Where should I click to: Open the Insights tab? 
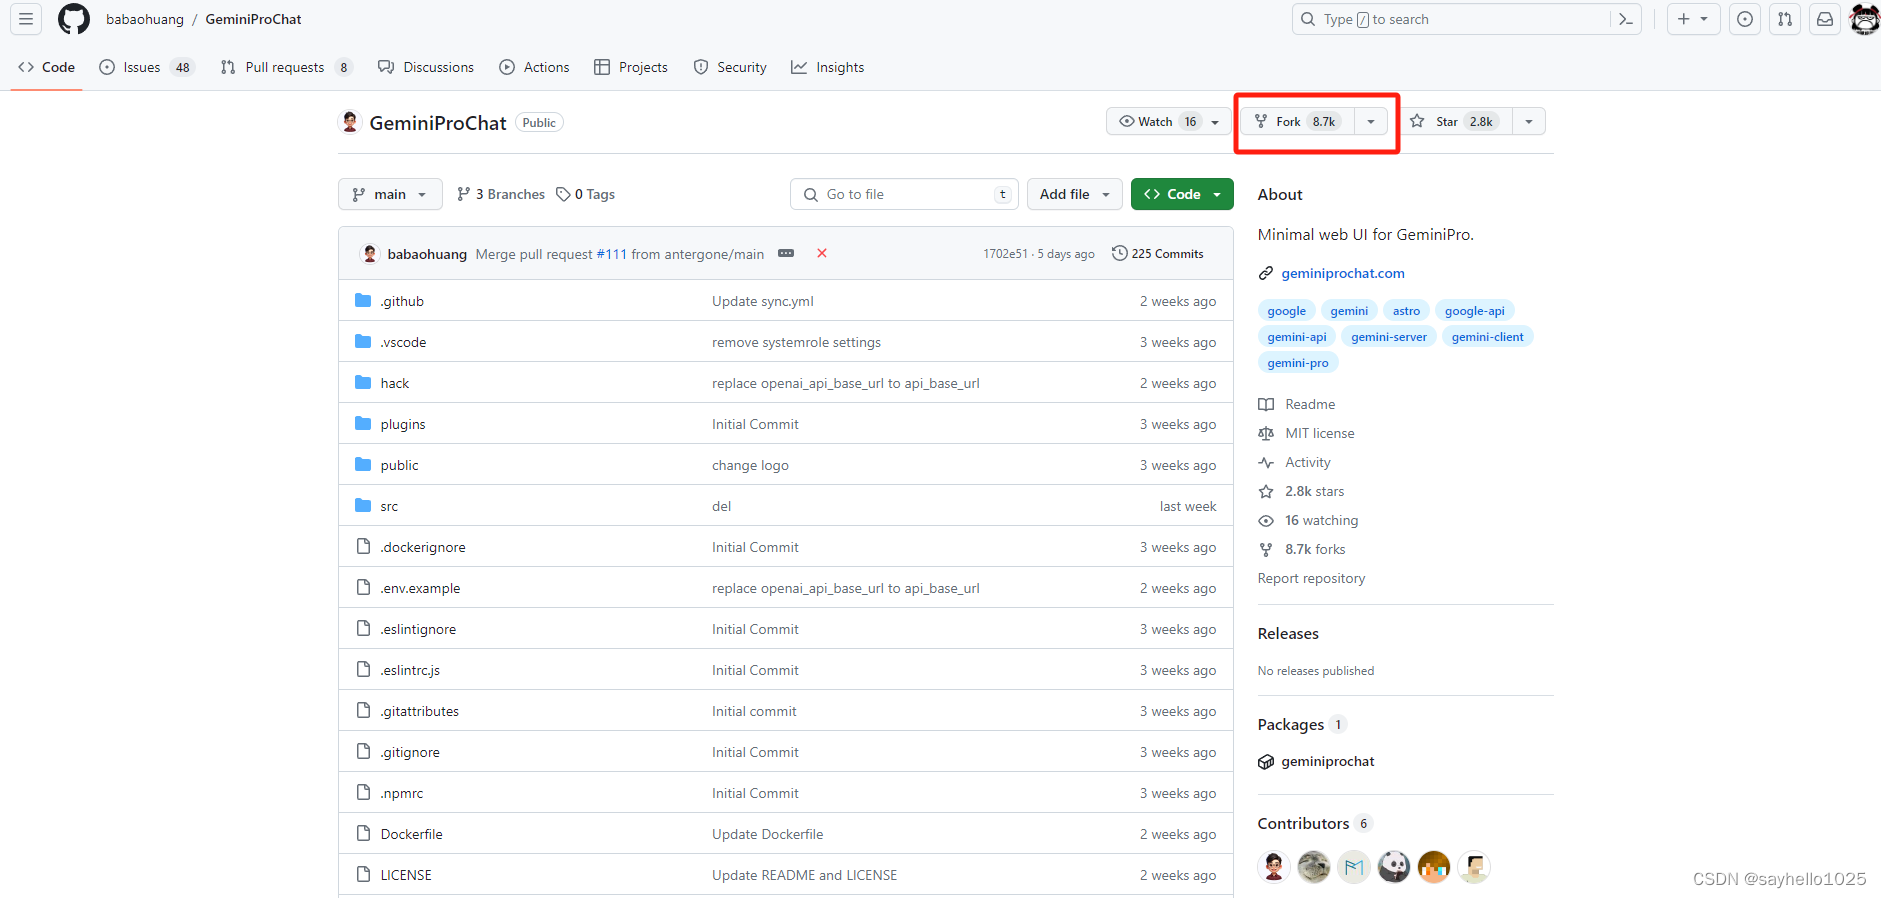click(828, 67)
